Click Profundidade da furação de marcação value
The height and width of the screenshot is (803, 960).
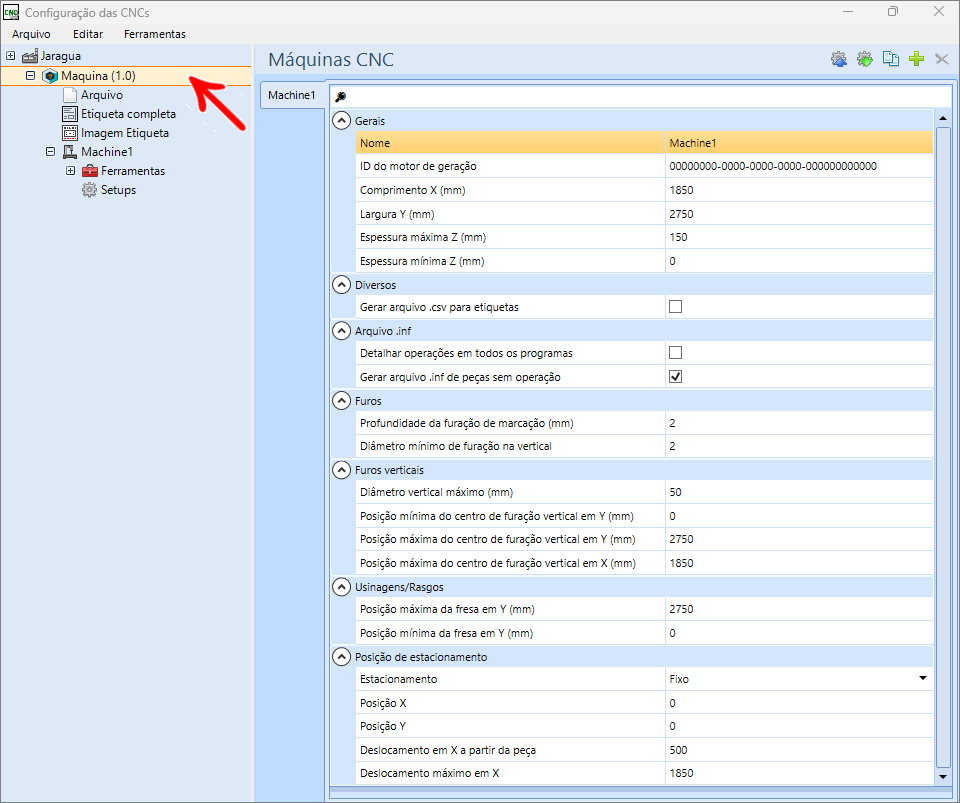pyautogui.click(x=799, y=423)
